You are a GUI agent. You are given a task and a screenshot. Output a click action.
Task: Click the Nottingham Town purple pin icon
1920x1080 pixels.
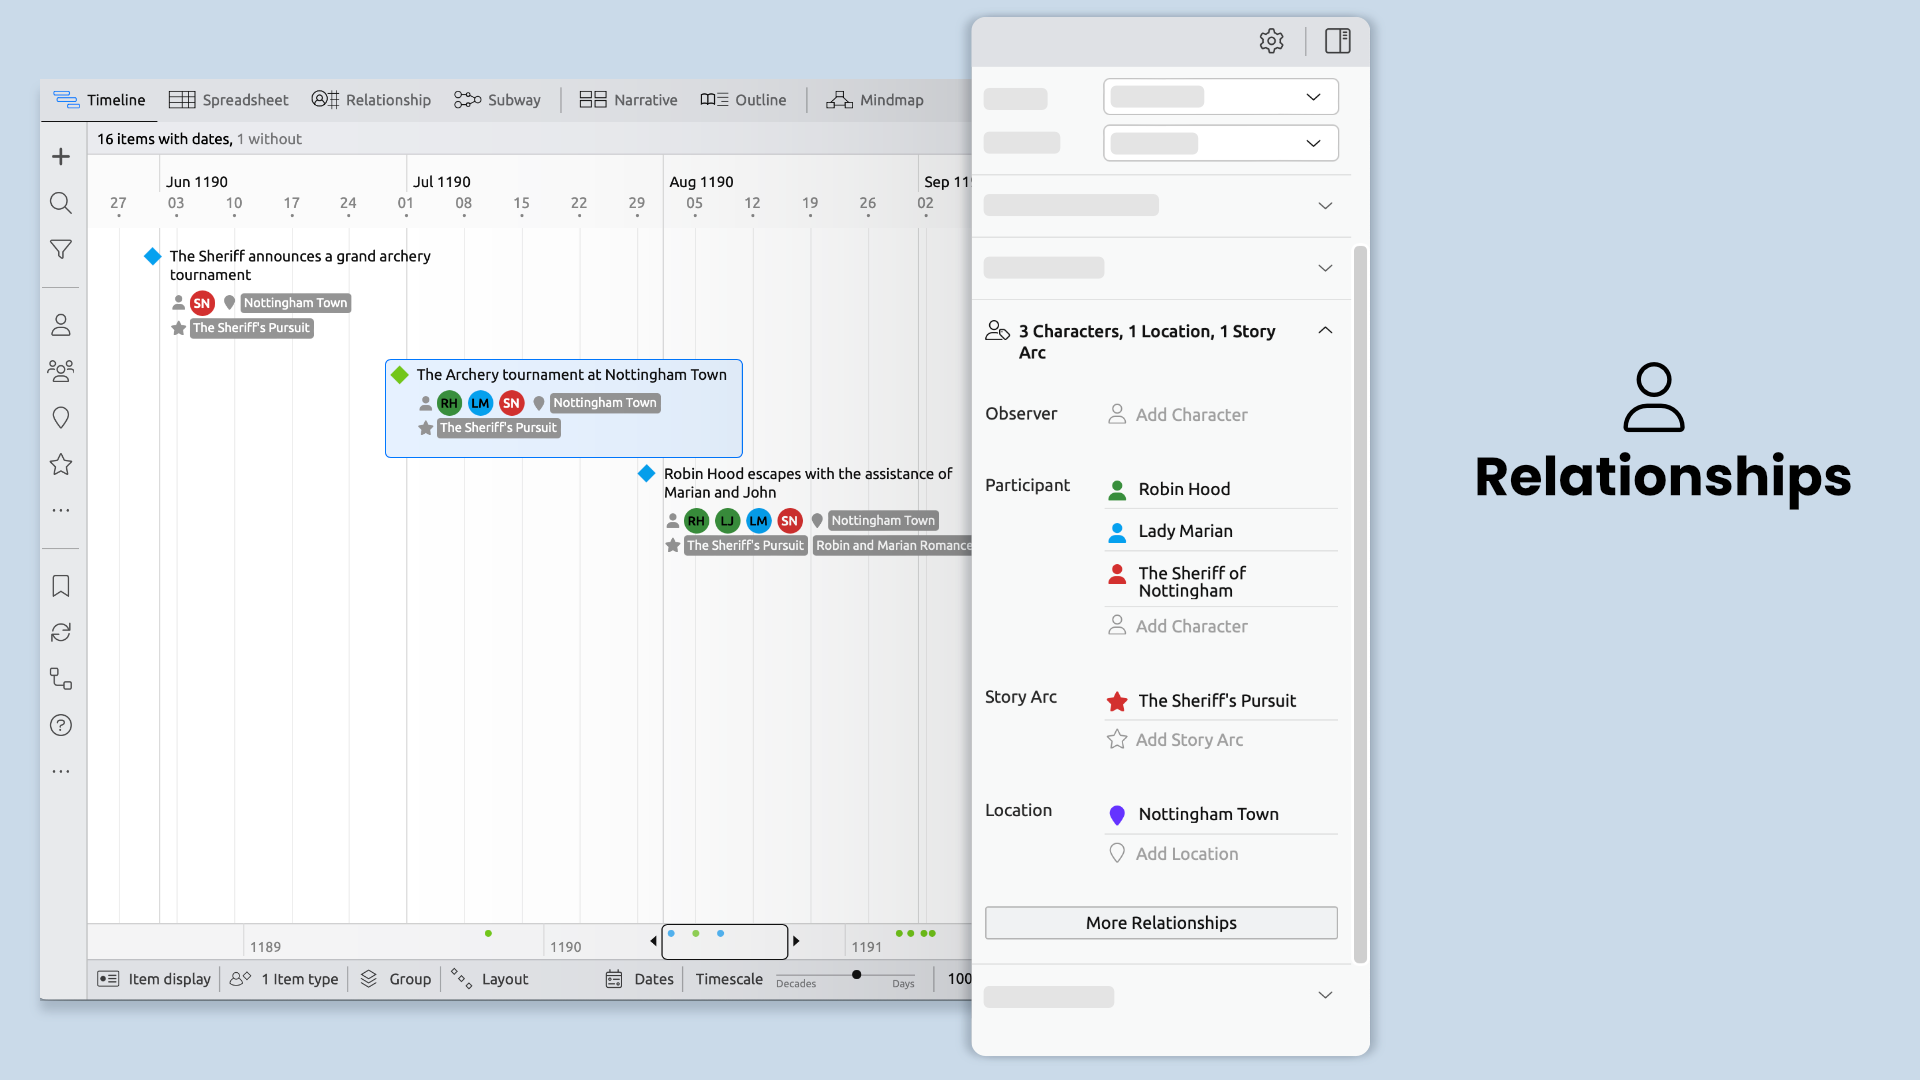pyautogui.click(x=1117, y=816)
